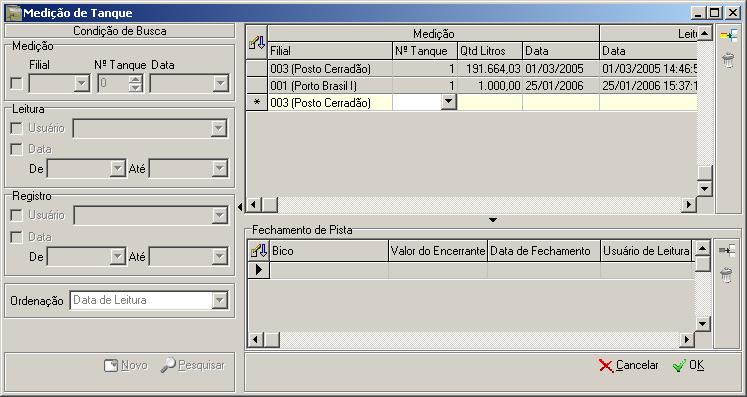This screenshot has width=747, height=397.
Task: Click the empty Qtd Litros cell in new row
Action: (x=490, y=102)
